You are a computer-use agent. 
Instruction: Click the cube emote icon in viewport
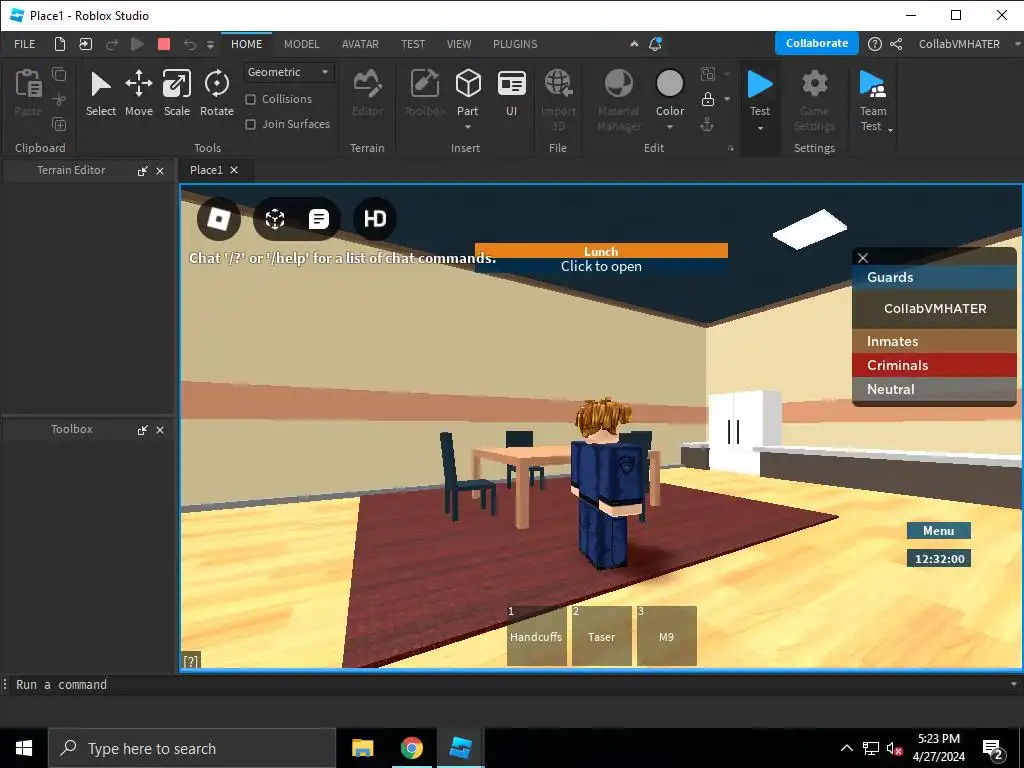(x=275, y=219)
